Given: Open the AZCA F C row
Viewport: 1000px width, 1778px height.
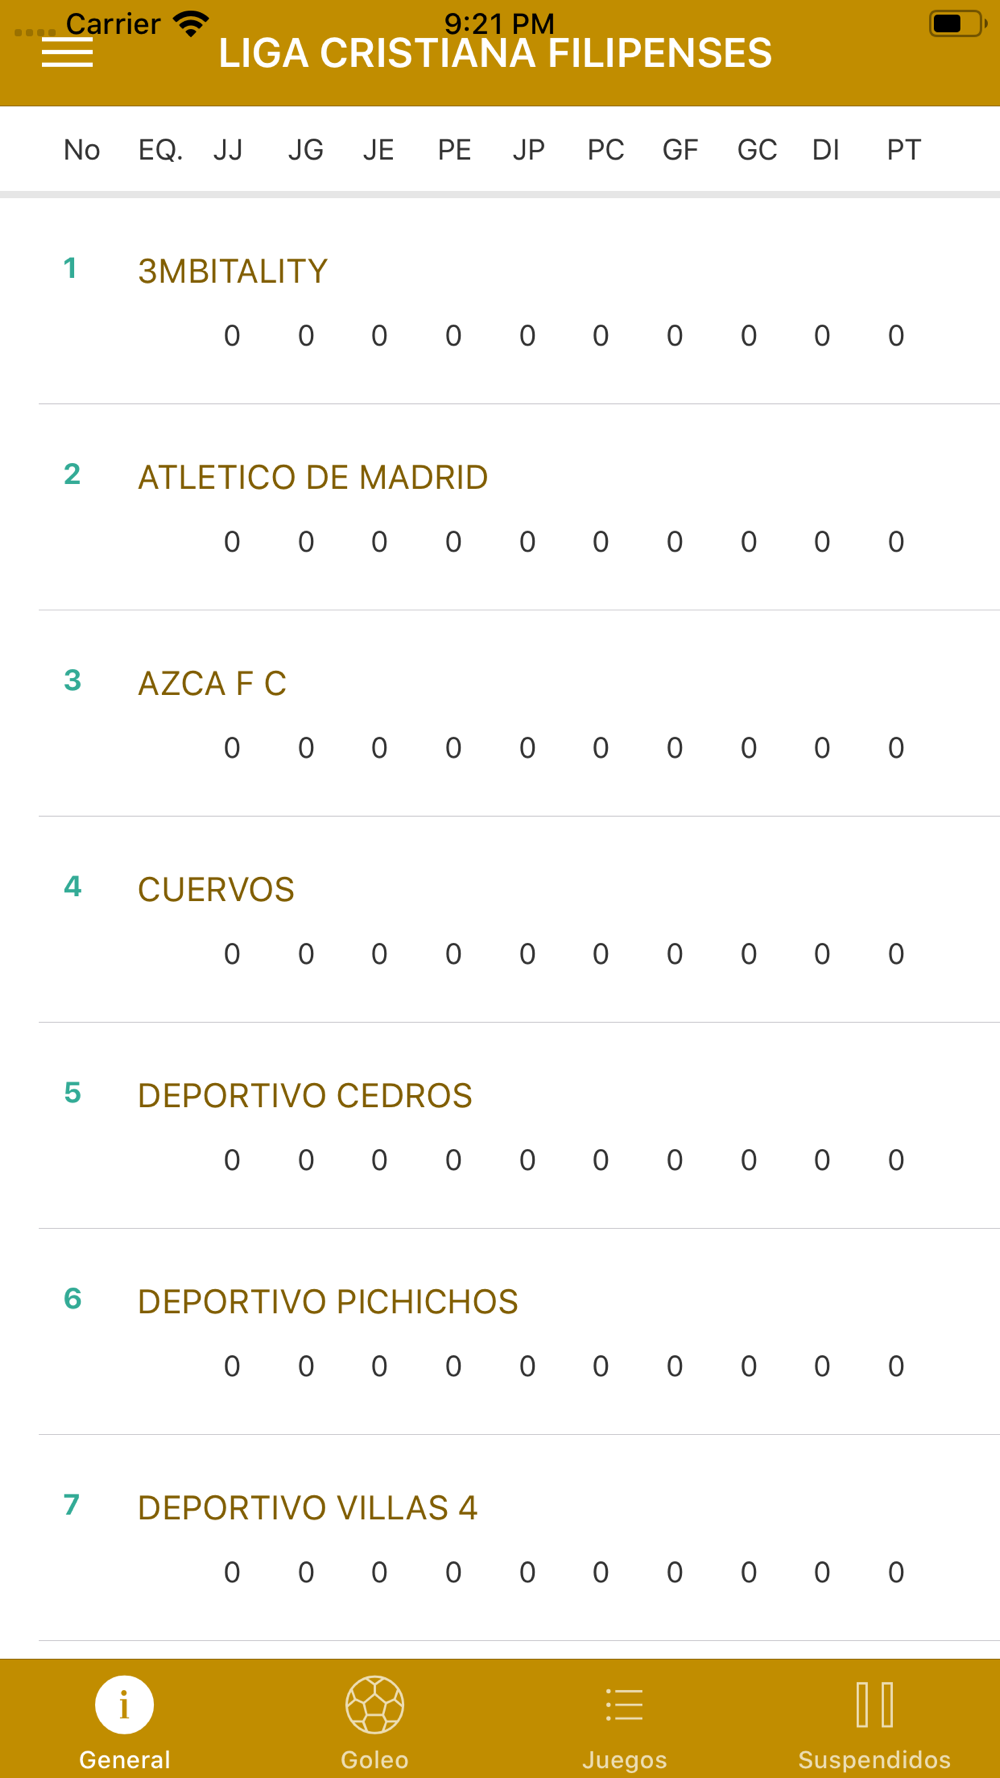Looking at the screenshot, I should click(212, 683).
